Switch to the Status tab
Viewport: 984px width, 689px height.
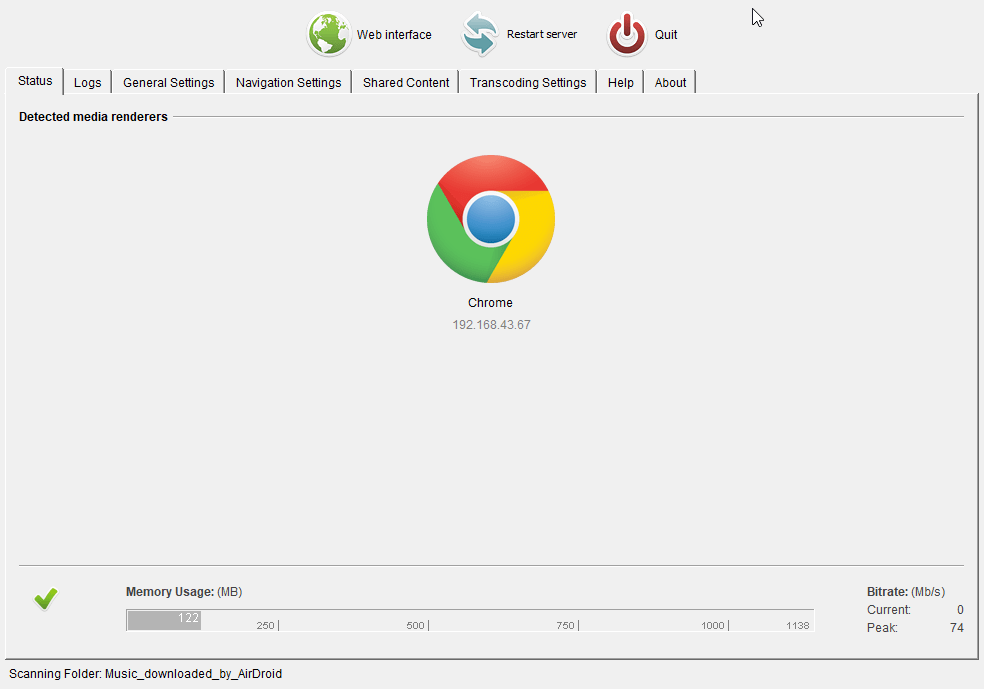click(x=35, y=81)
